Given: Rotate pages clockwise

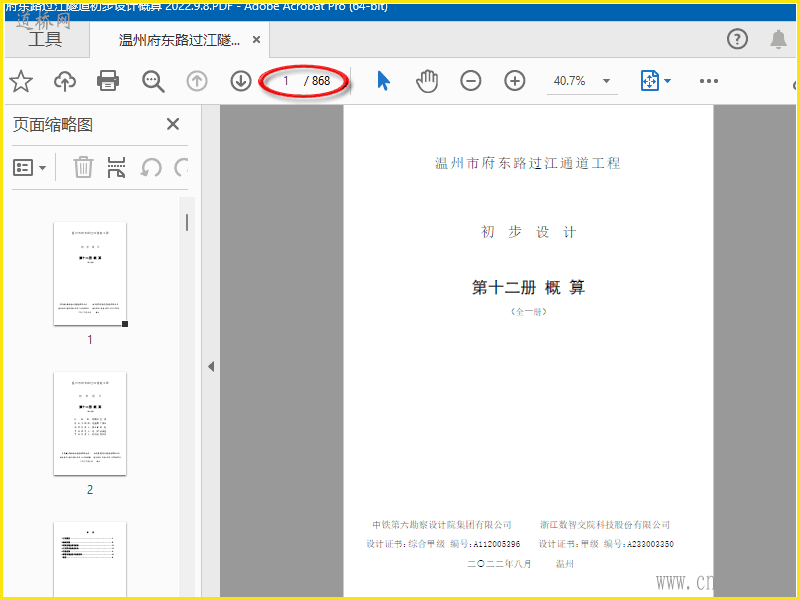Looking at the screenshot, I should [181, 167].
